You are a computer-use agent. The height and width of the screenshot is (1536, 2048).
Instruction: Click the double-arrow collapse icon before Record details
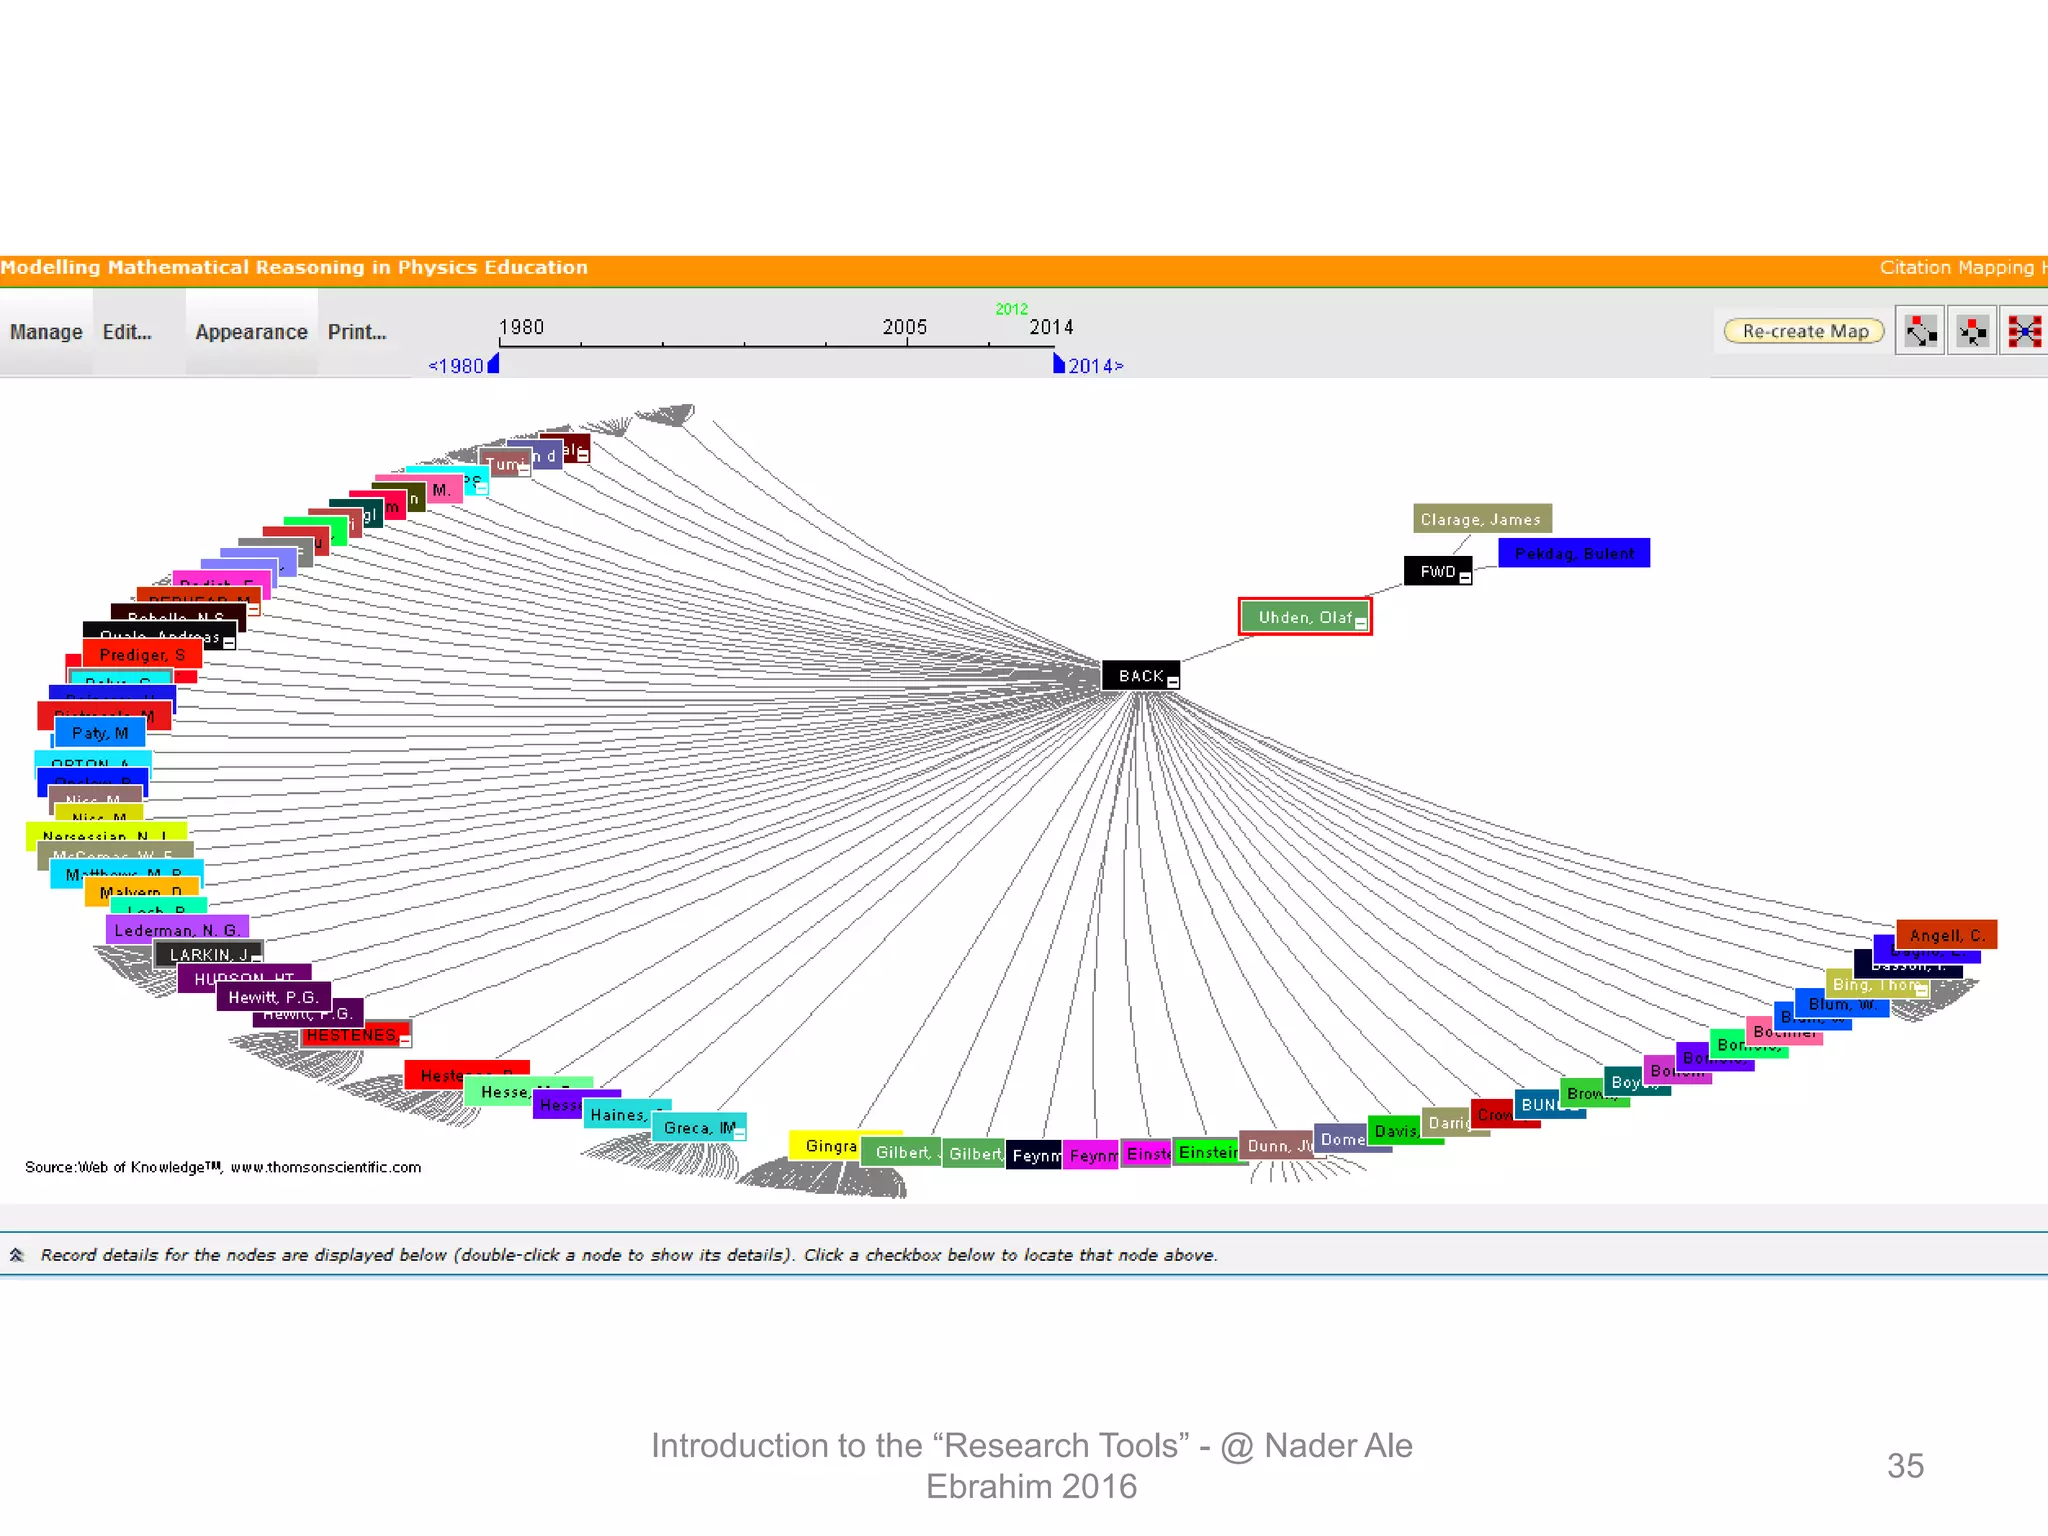[17, 1255]
